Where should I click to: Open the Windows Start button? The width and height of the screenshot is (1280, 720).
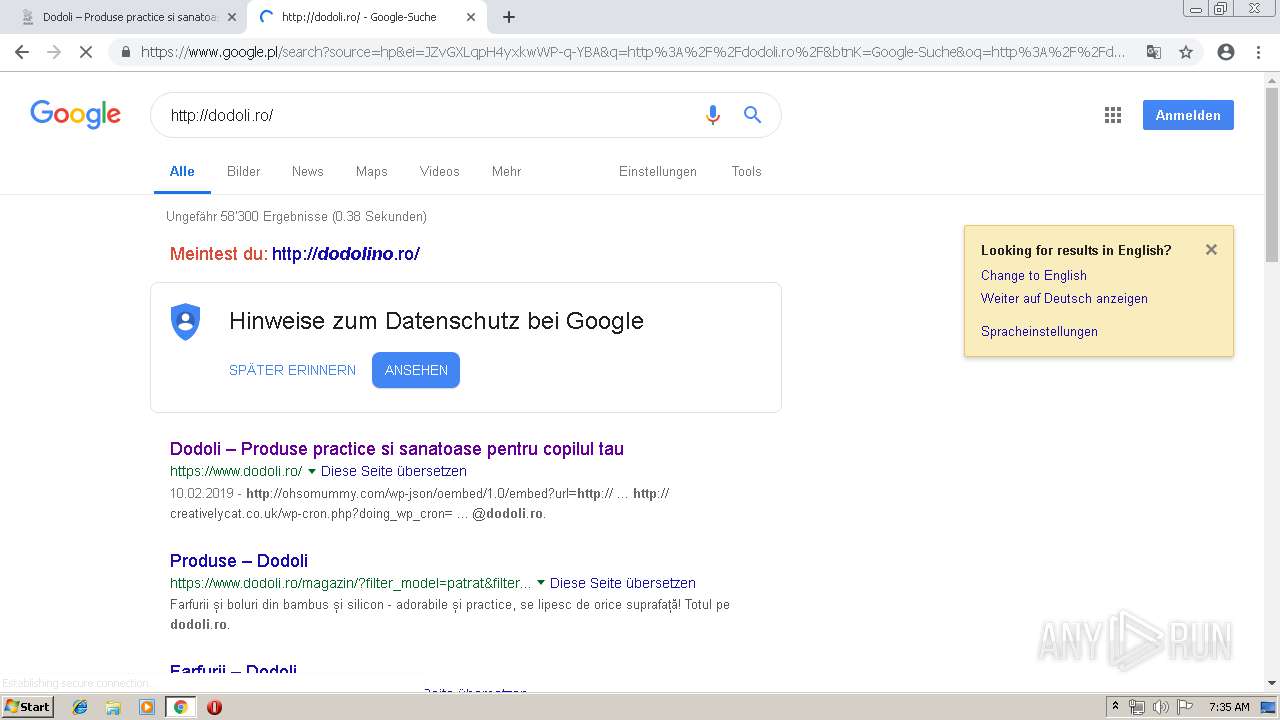click(28, 707)
